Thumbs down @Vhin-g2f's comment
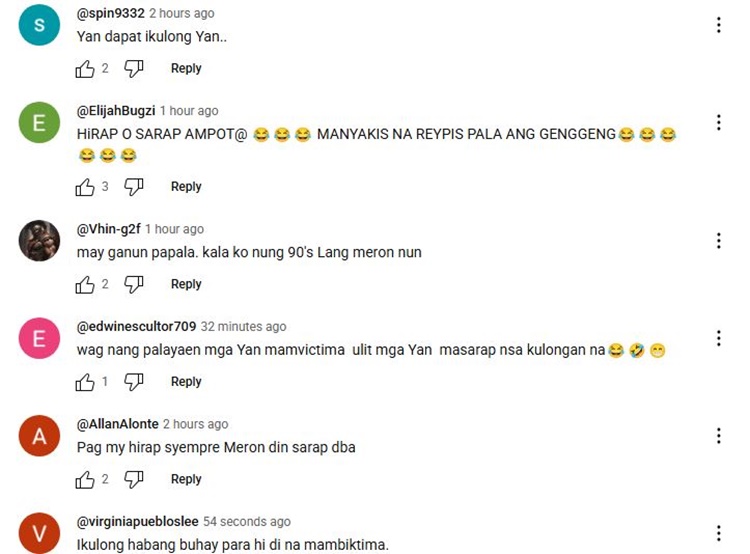Image resolution: width=750 pixels, height=554 pixels. 134,285
